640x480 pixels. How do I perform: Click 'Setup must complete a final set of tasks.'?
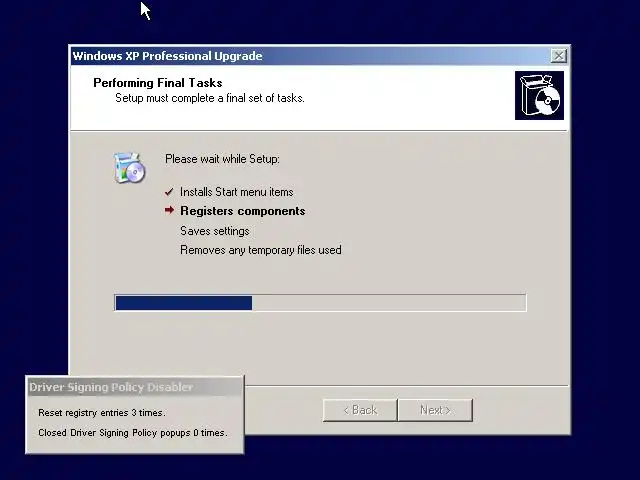(210, 98)
